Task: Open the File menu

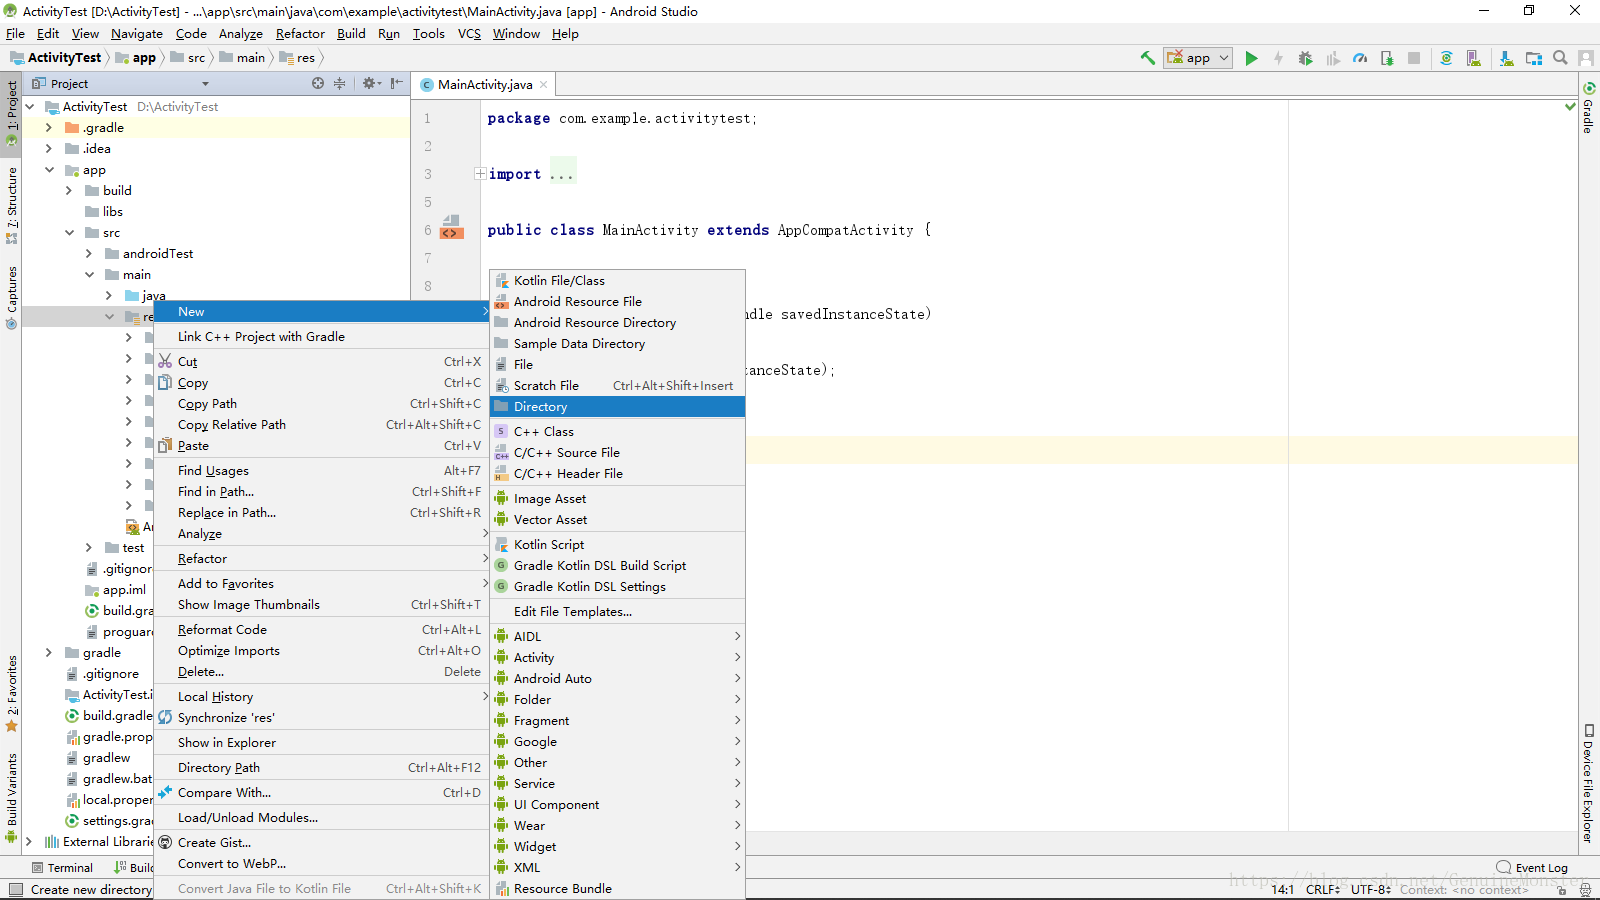Action: 15,34
